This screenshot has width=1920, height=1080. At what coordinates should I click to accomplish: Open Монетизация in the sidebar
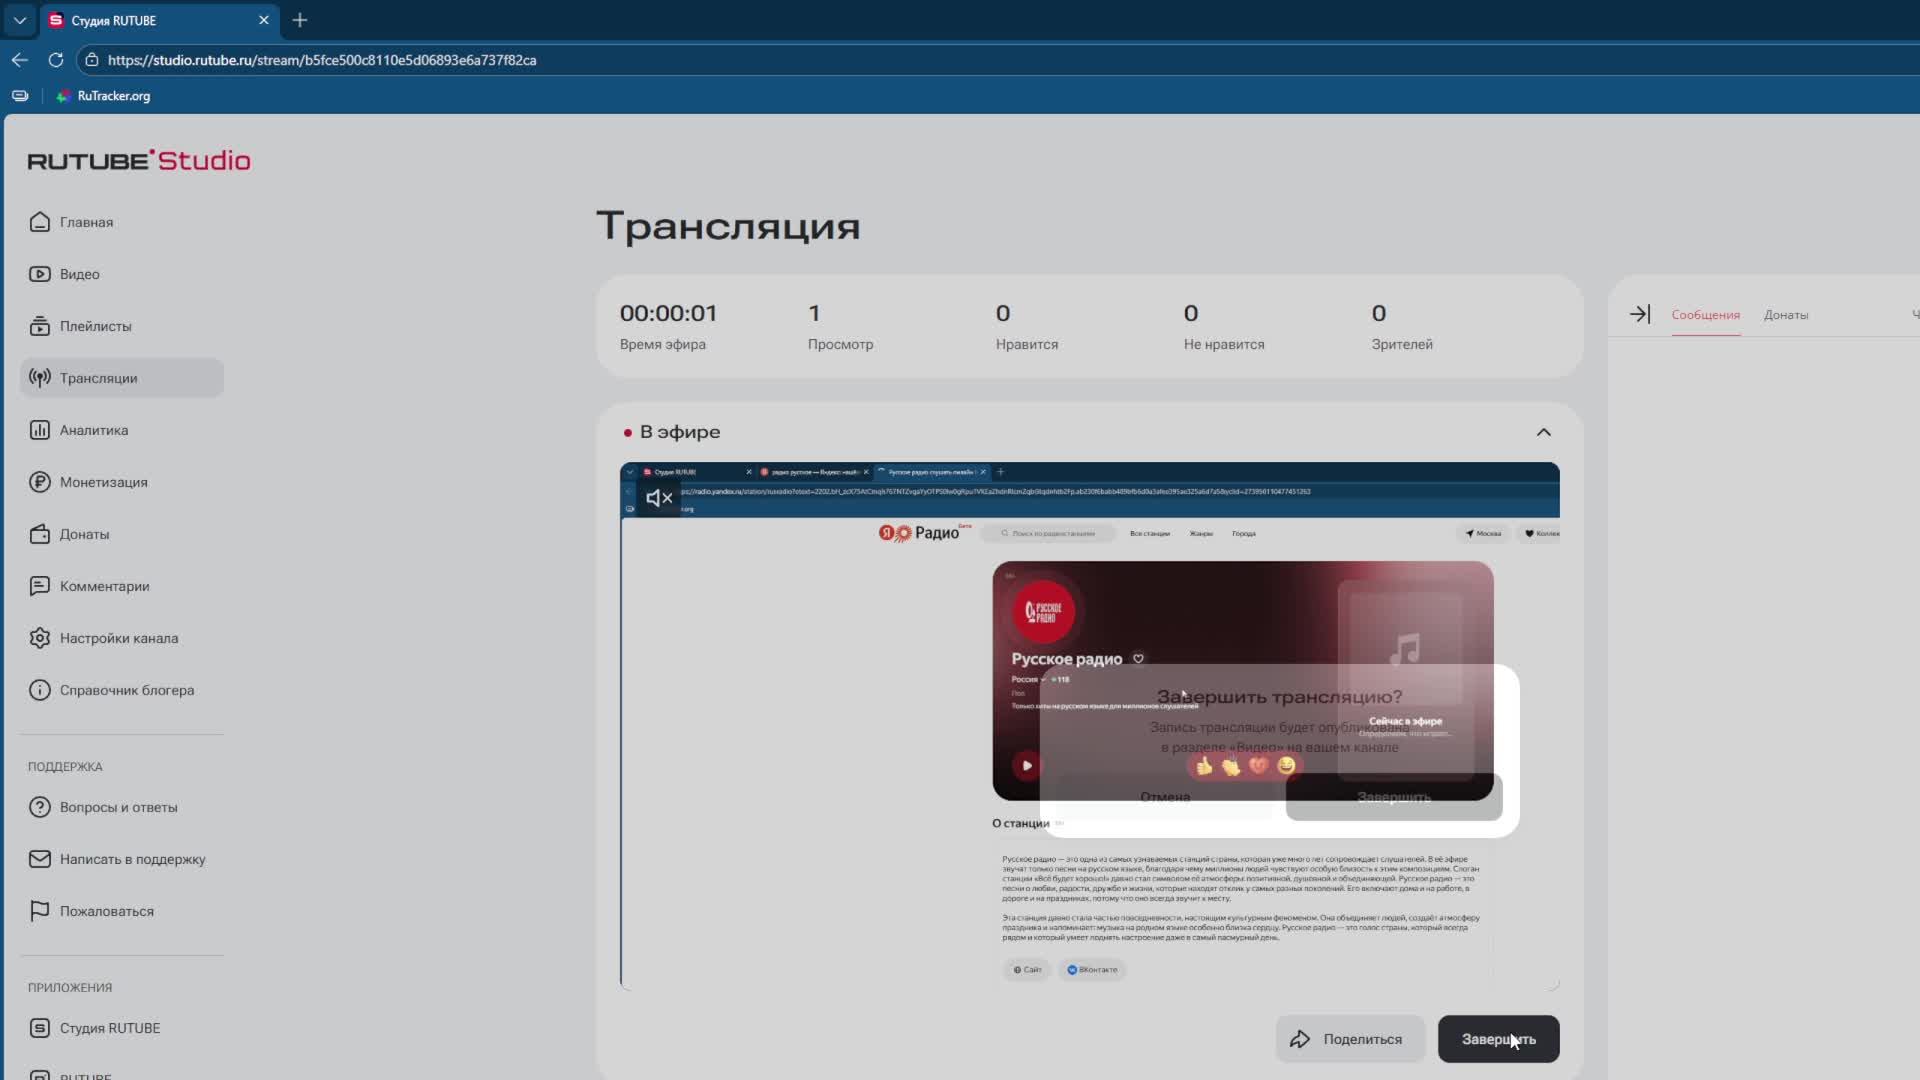pyautogui.click(x=103, y=482)
